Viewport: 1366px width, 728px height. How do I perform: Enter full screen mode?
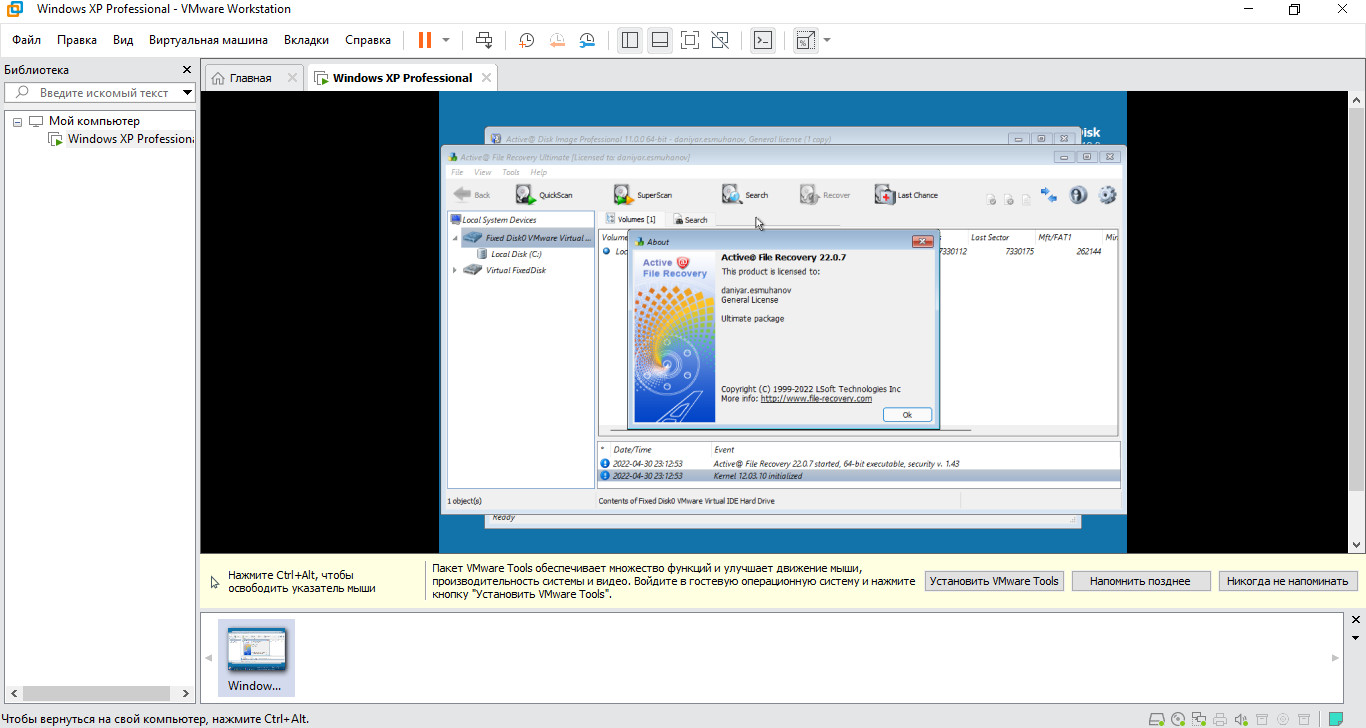coord(689,40)
